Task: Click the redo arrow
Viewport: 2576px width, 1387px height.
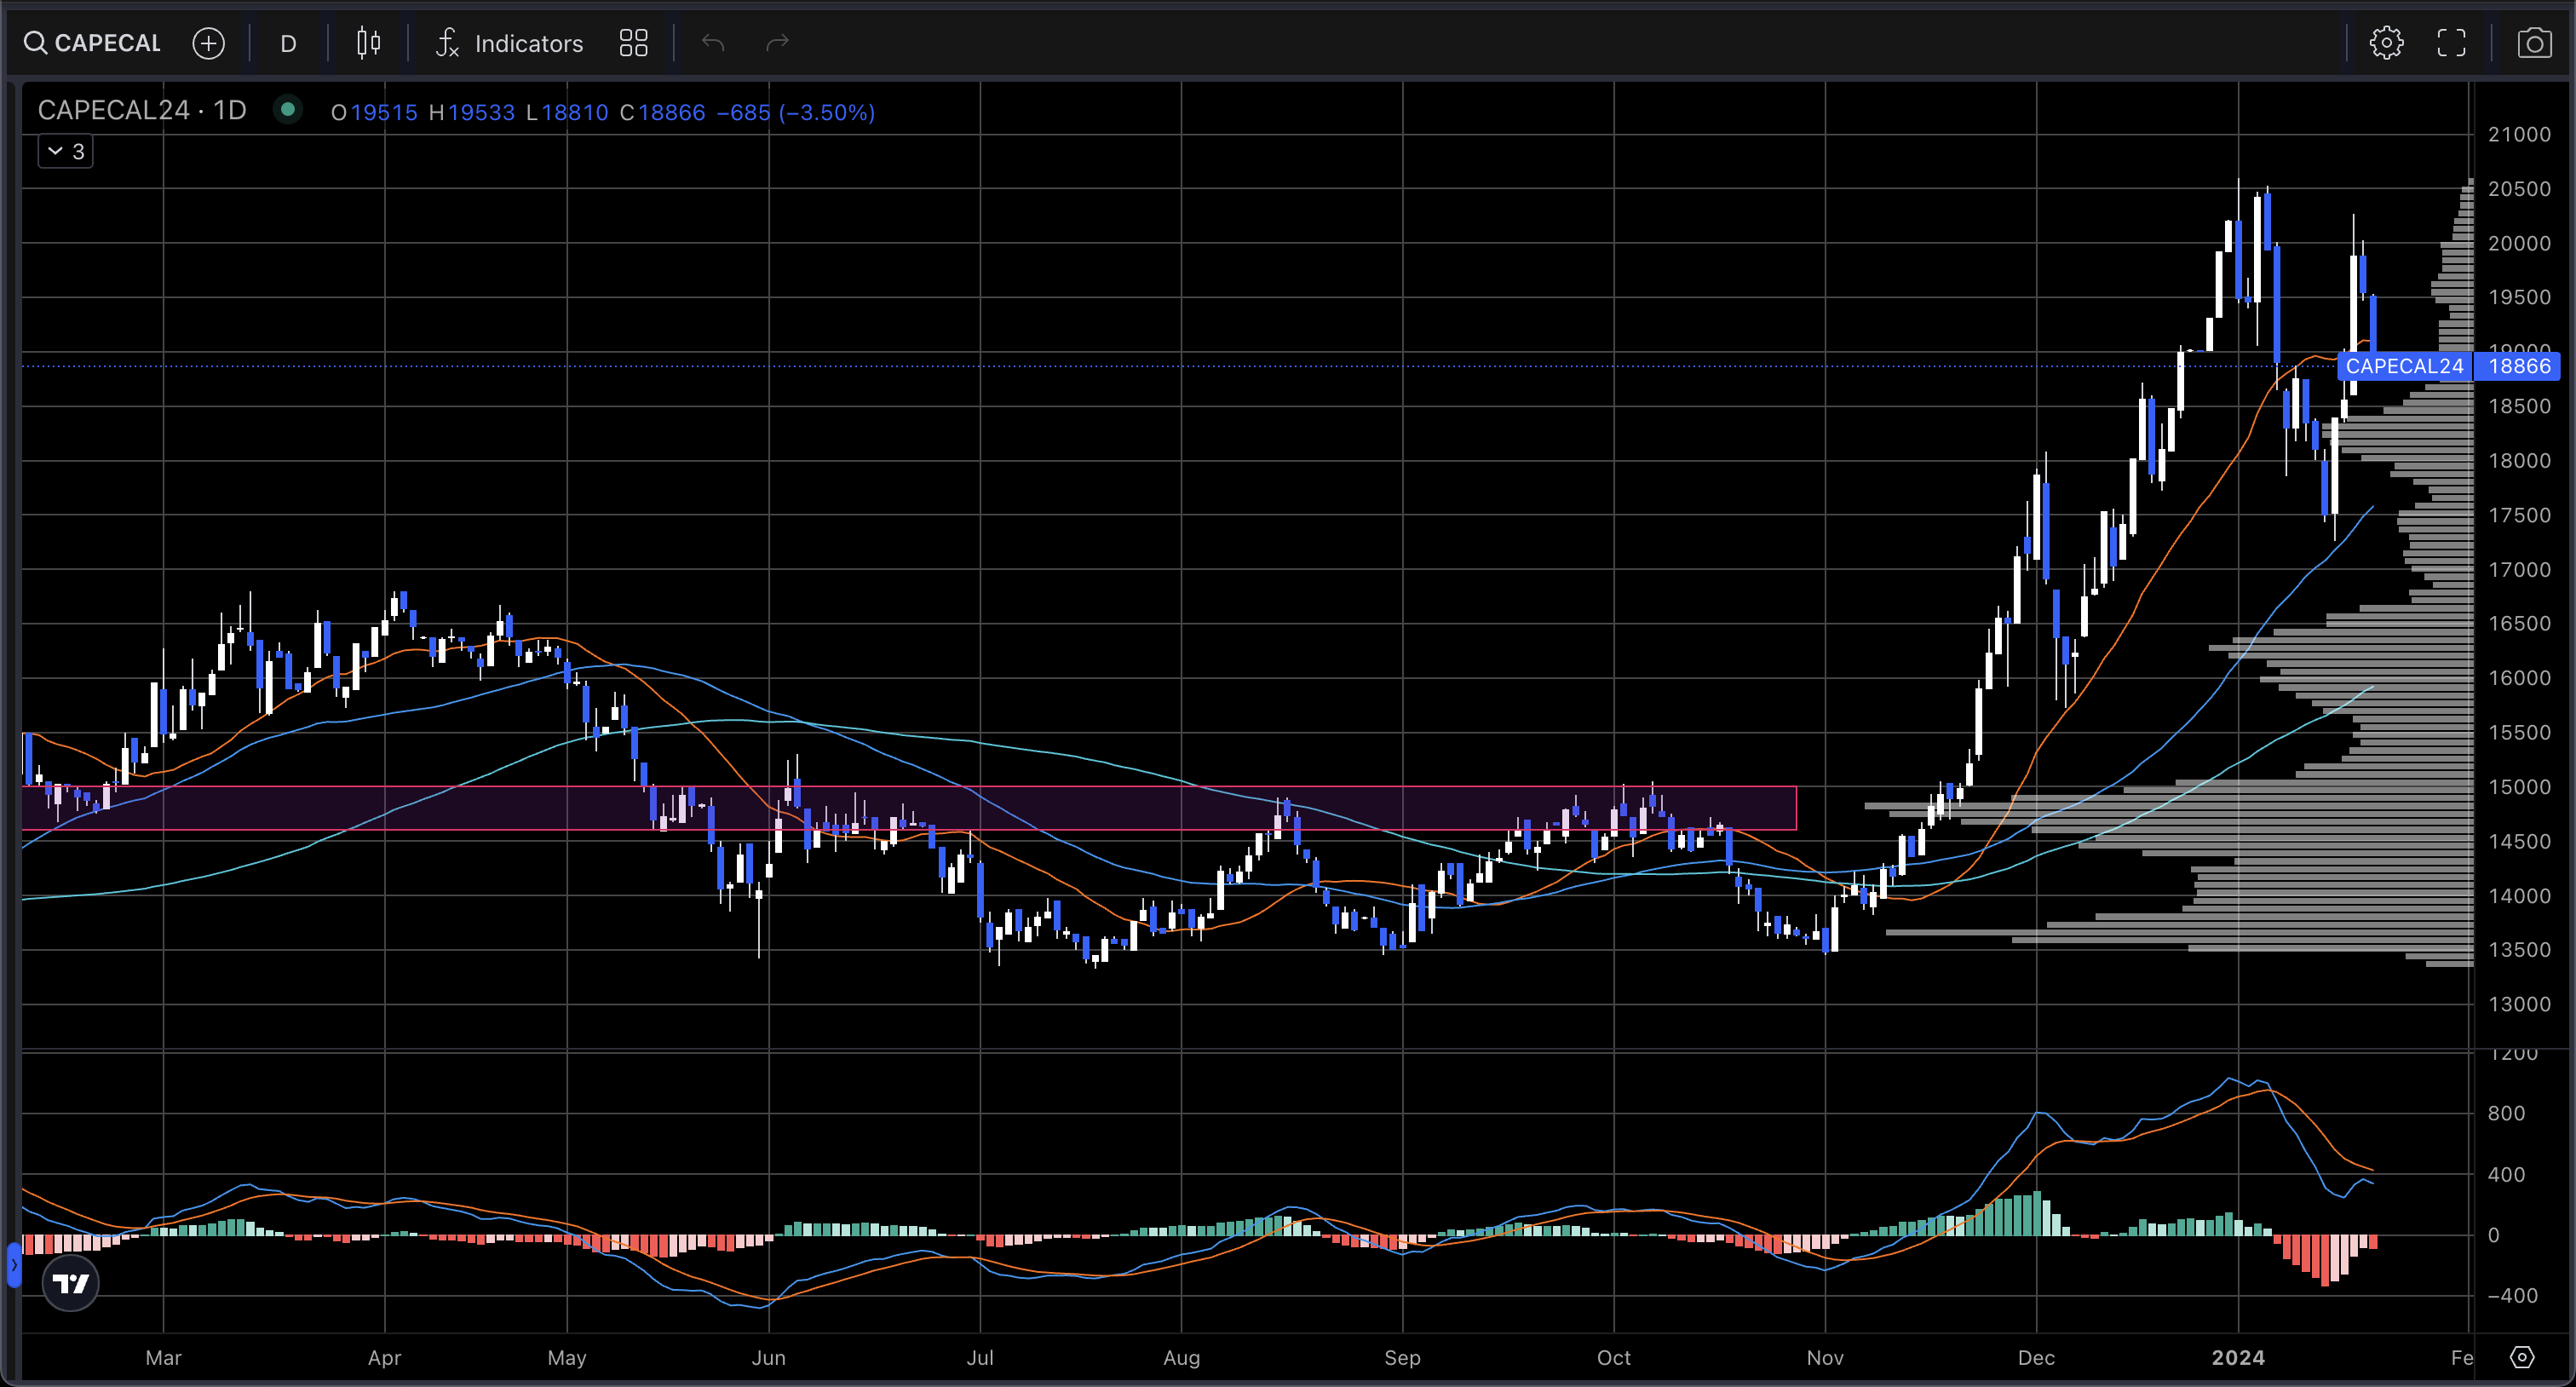Action: (777, 43)
